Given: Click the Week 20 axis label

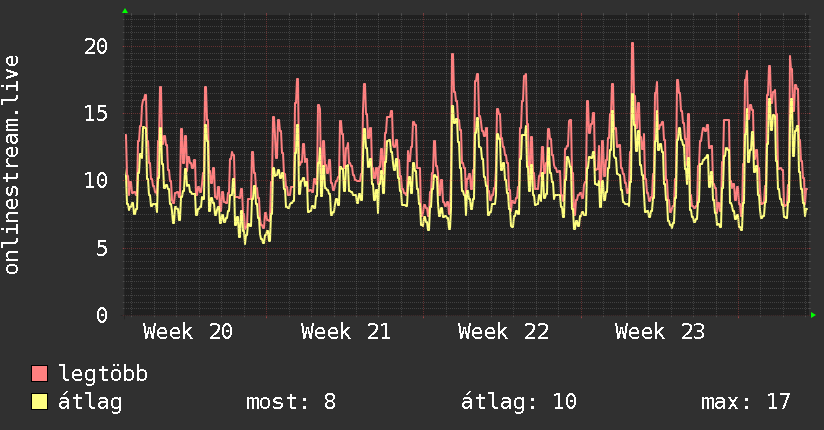Looking at the screenshot, I should tap(188, 332).
